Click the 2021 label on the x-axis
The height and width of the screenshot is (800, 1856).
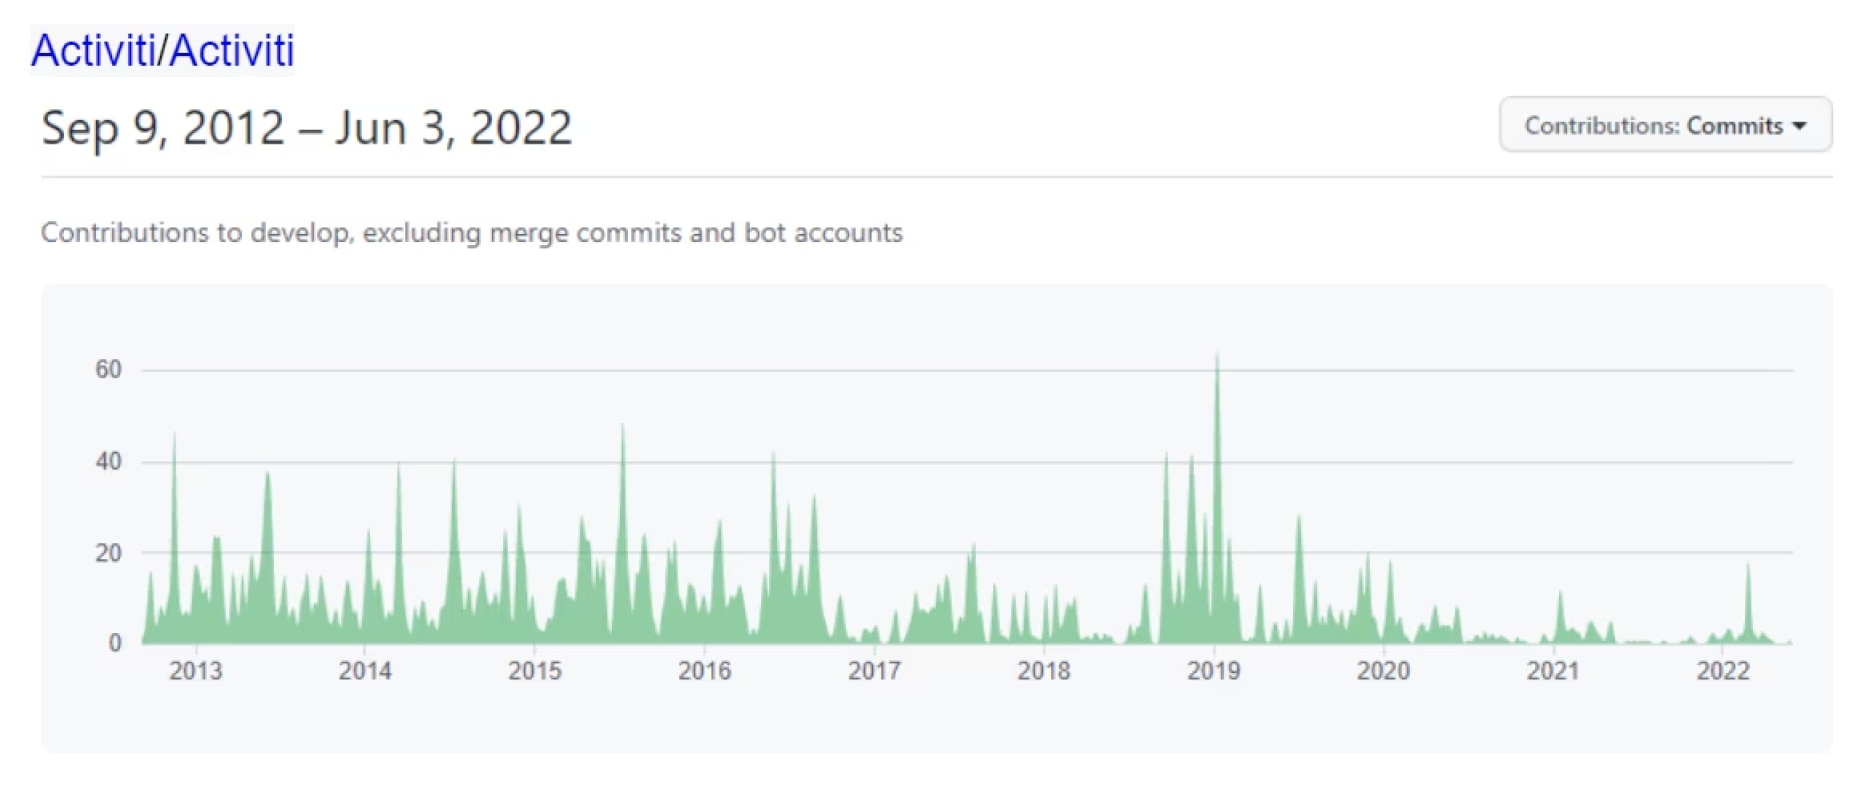[x=1553, y=671]
